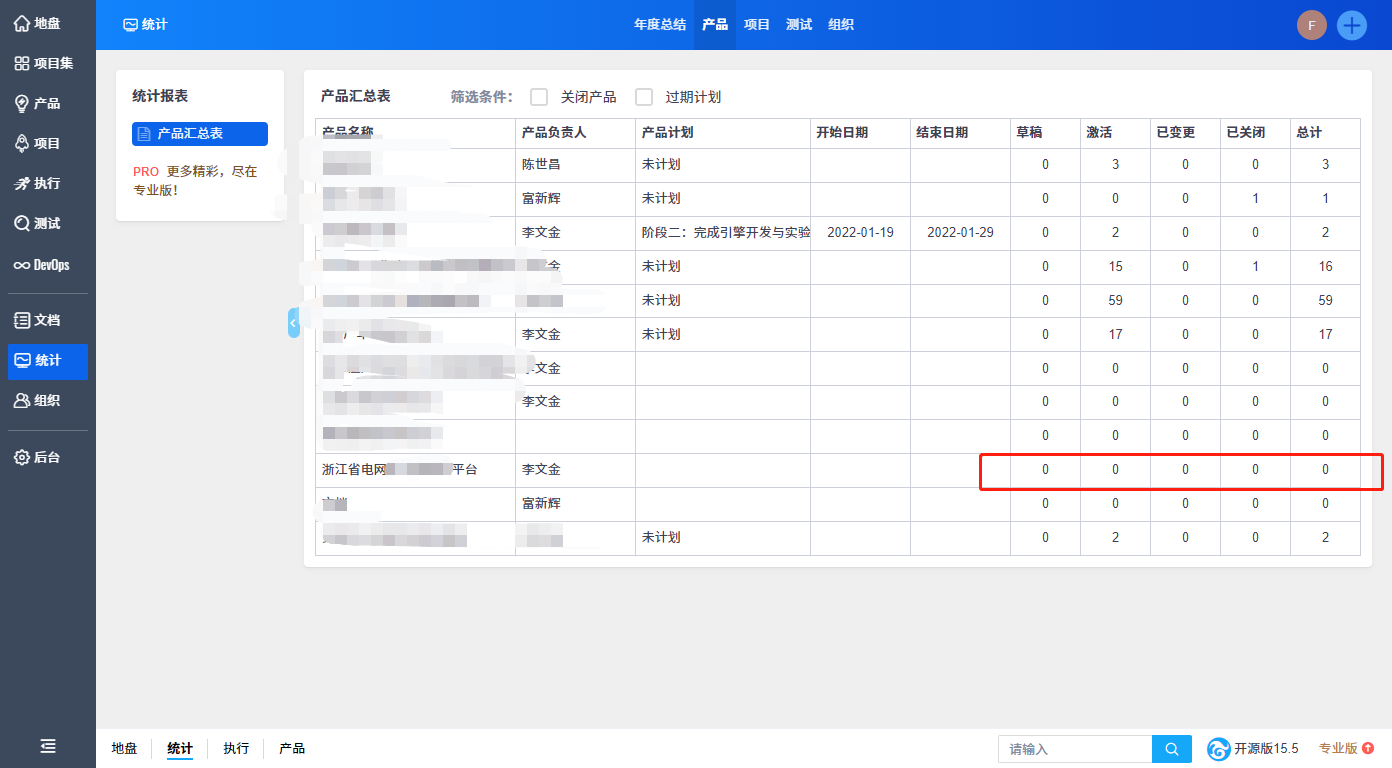This screenshot has width=1392, height=768.
Task: Click the PRO 更多精彩 专业版 promo link
Action: [195, 180]
